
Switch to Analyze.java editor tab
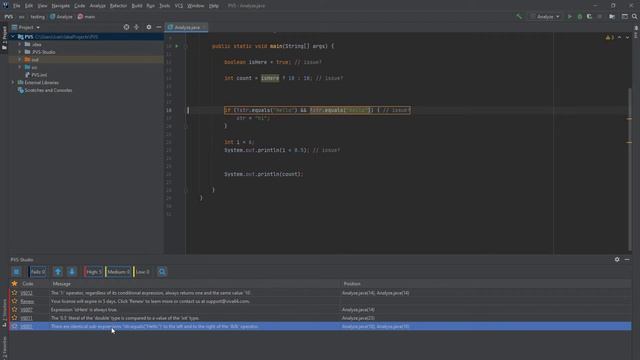click(x=186, y=27)
